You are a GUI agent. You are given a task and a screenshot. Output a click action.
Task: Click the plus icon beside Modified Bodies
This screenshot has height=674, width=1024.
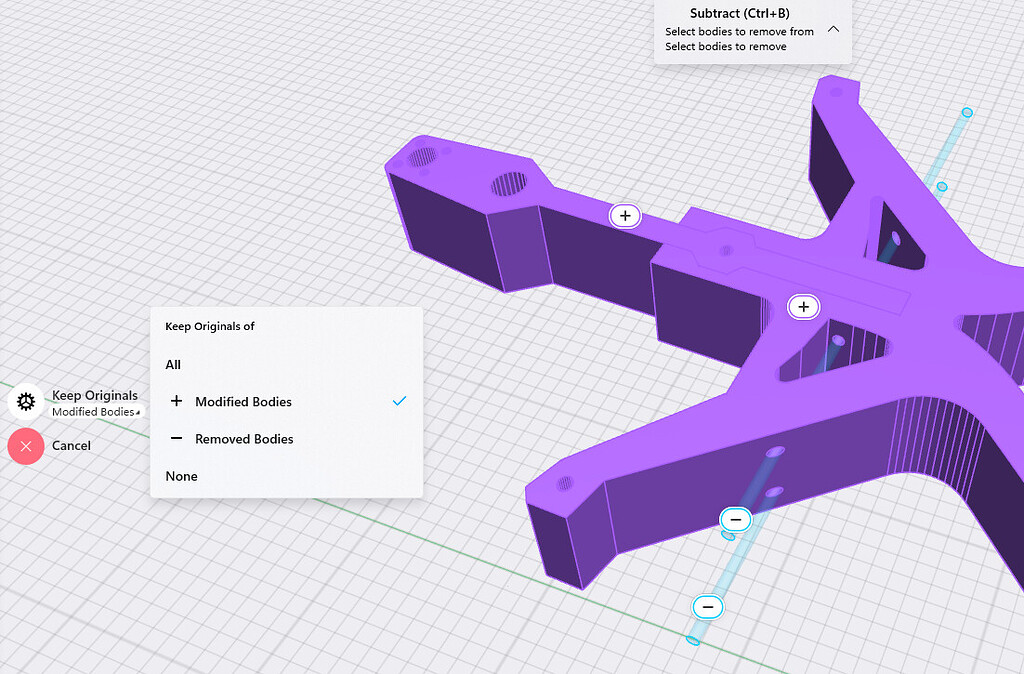point(177,401)
